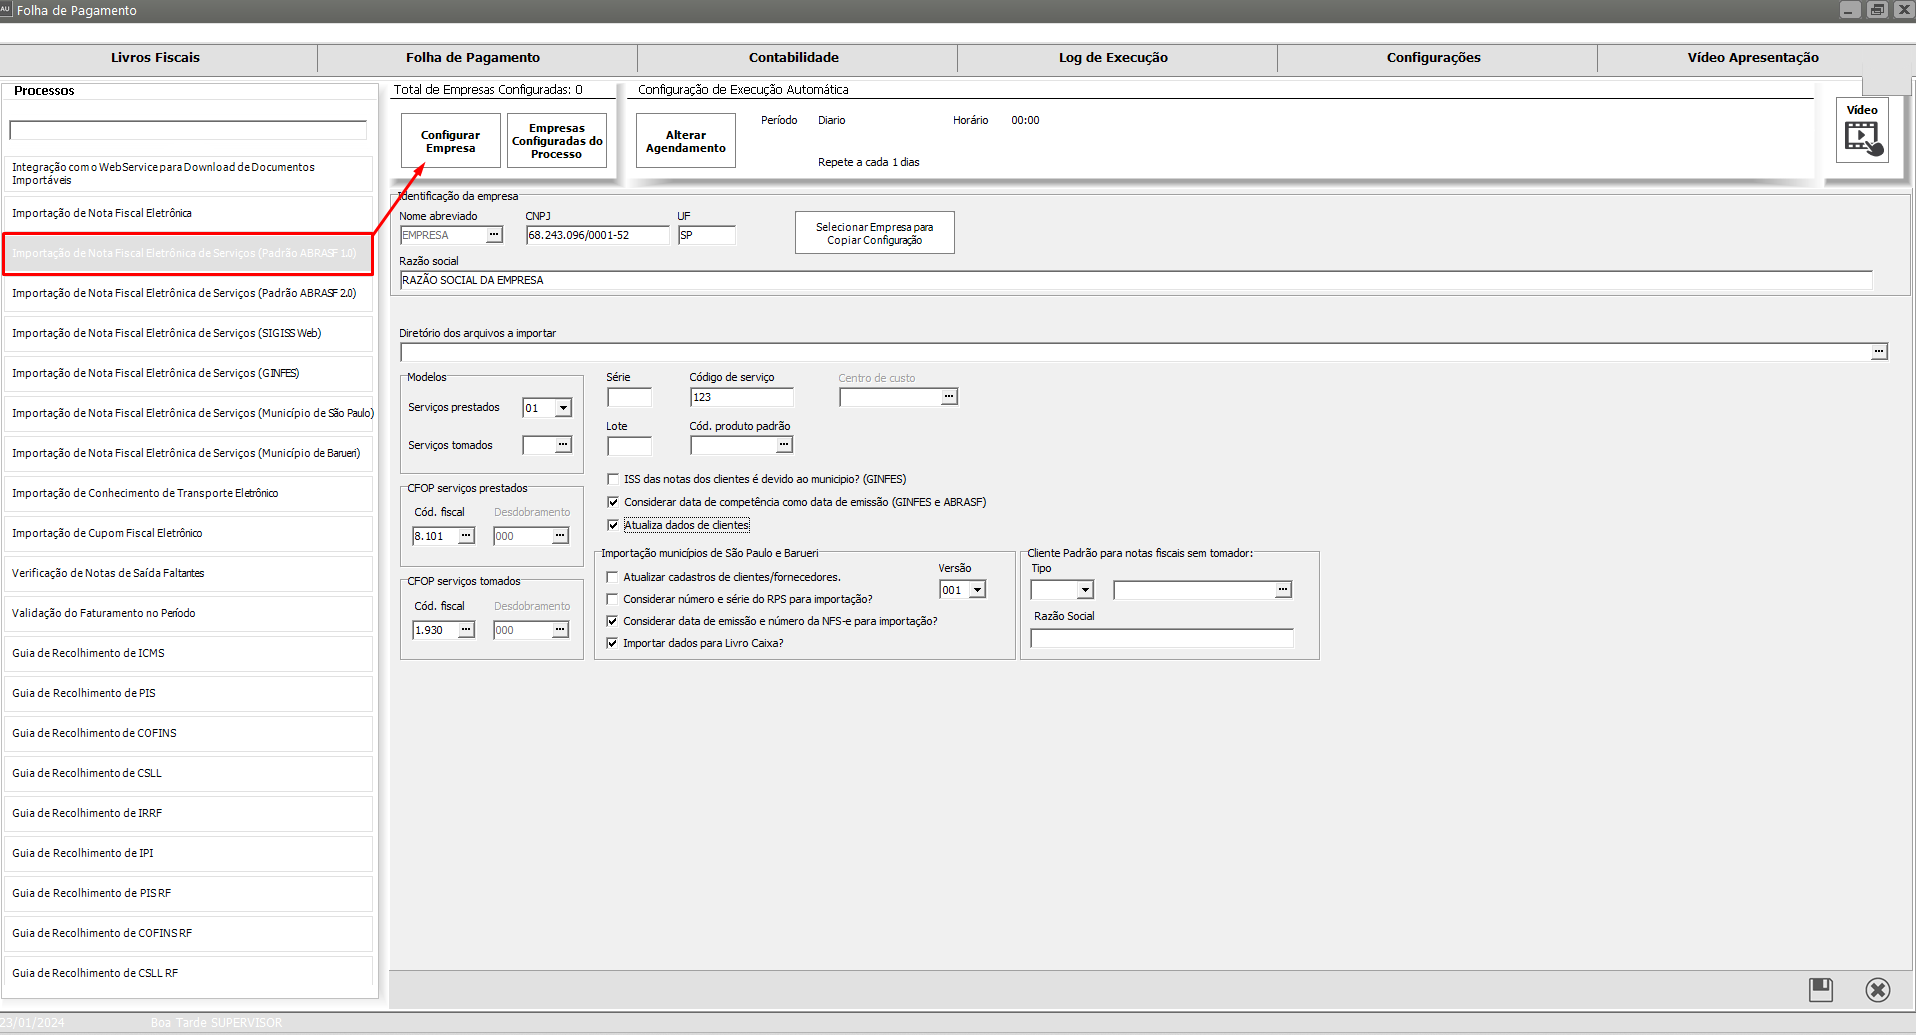Expand the Tipo dropdown for Cliente Padrão
Viewport: 1916px width, 1035px height.
pos(1085,590)
